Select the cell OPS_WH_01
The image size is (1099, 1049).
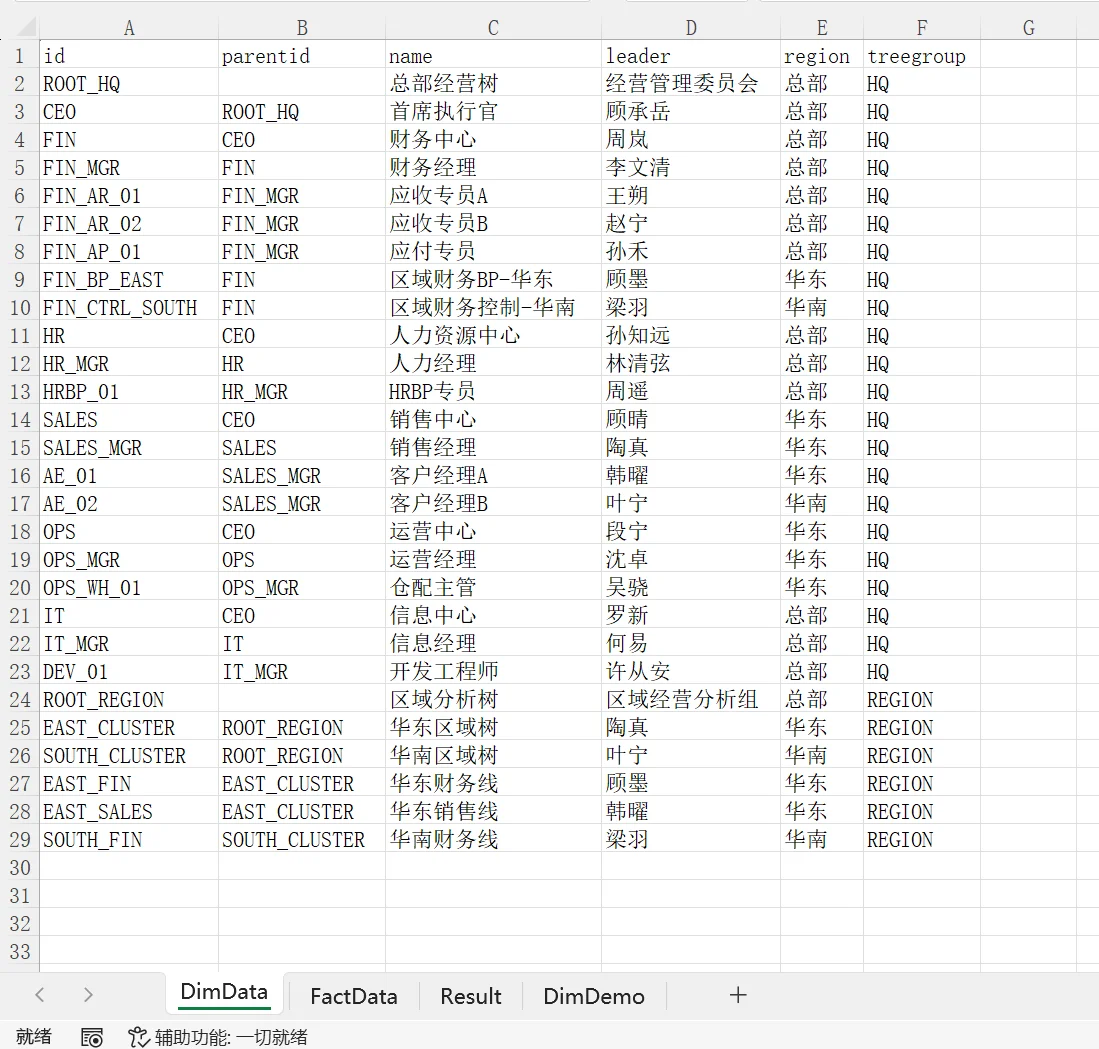[x=129, y=587]
